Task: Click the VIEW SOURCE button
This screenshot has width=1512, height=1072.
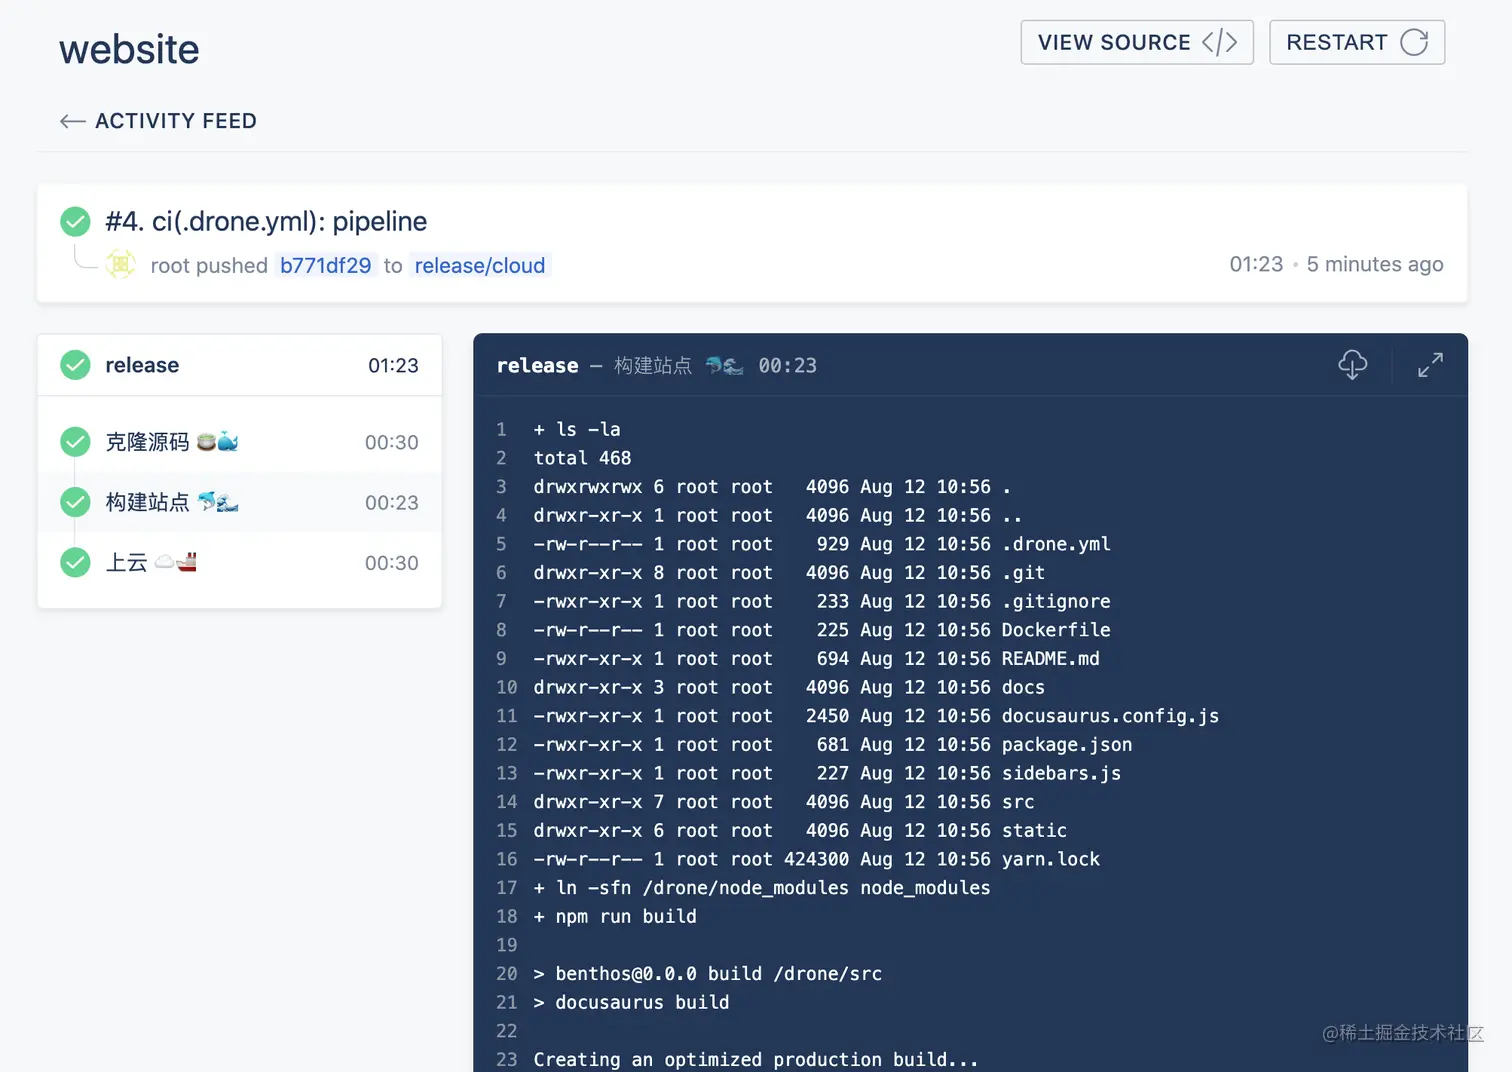Action: pyautogui.click(x=1137, y=42)
